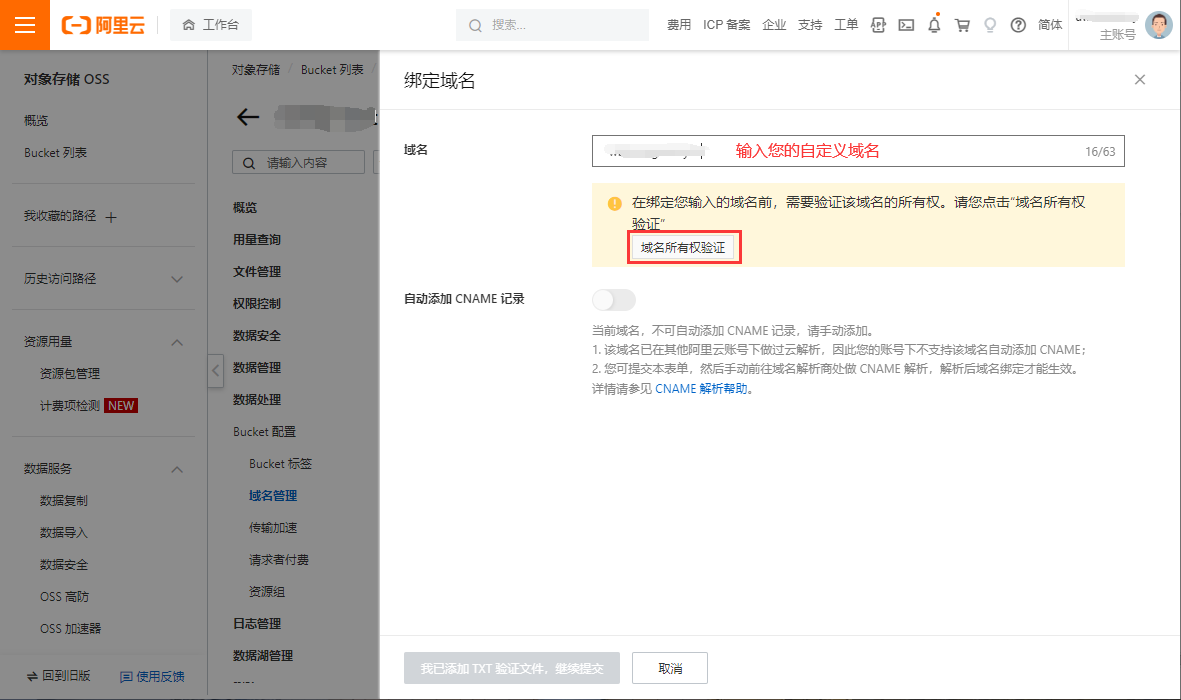Click the user avatar picture

pyautogui.click(x=1158, y=25)
